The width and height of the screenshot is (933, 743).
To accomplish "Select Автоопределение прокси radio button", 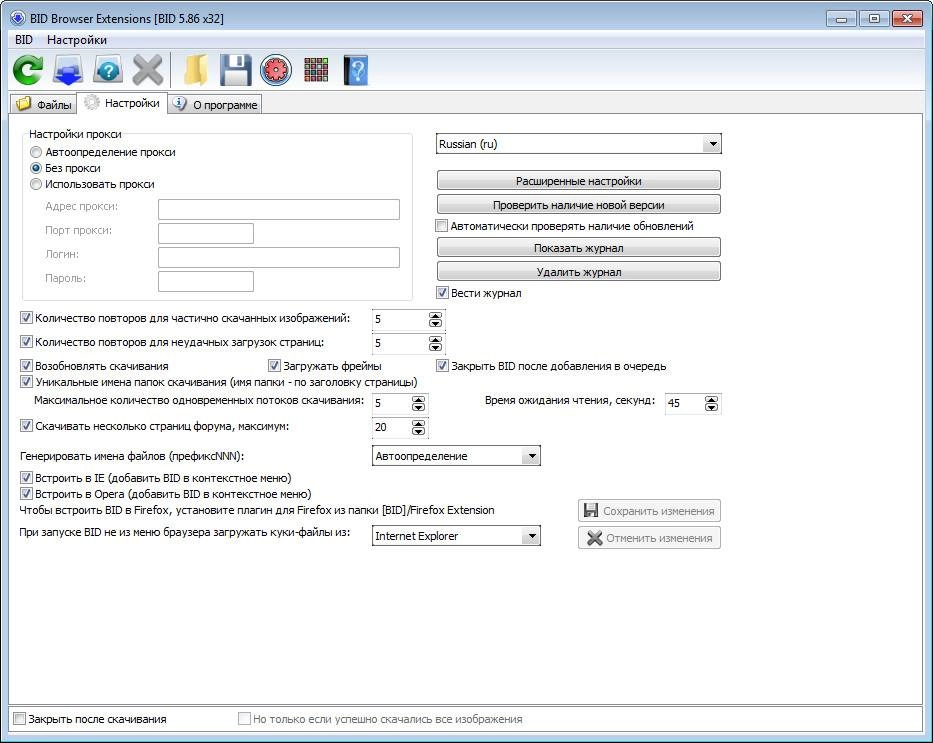I will 36,152.
